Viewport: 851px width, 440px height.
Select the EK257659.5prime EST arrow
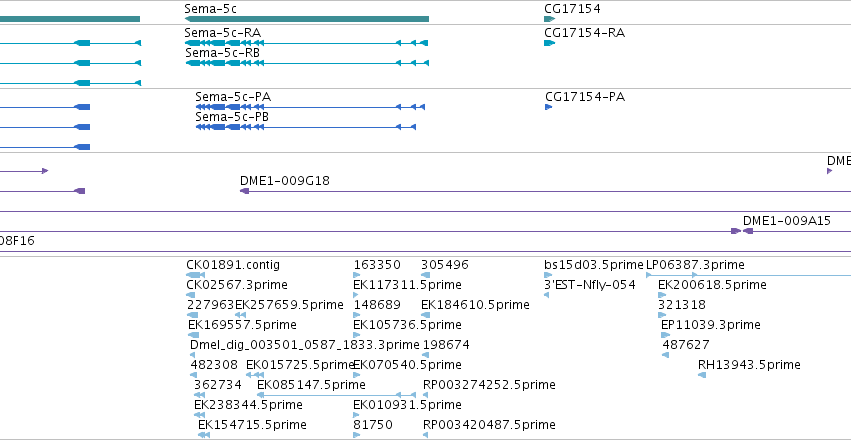coord(240,315)
